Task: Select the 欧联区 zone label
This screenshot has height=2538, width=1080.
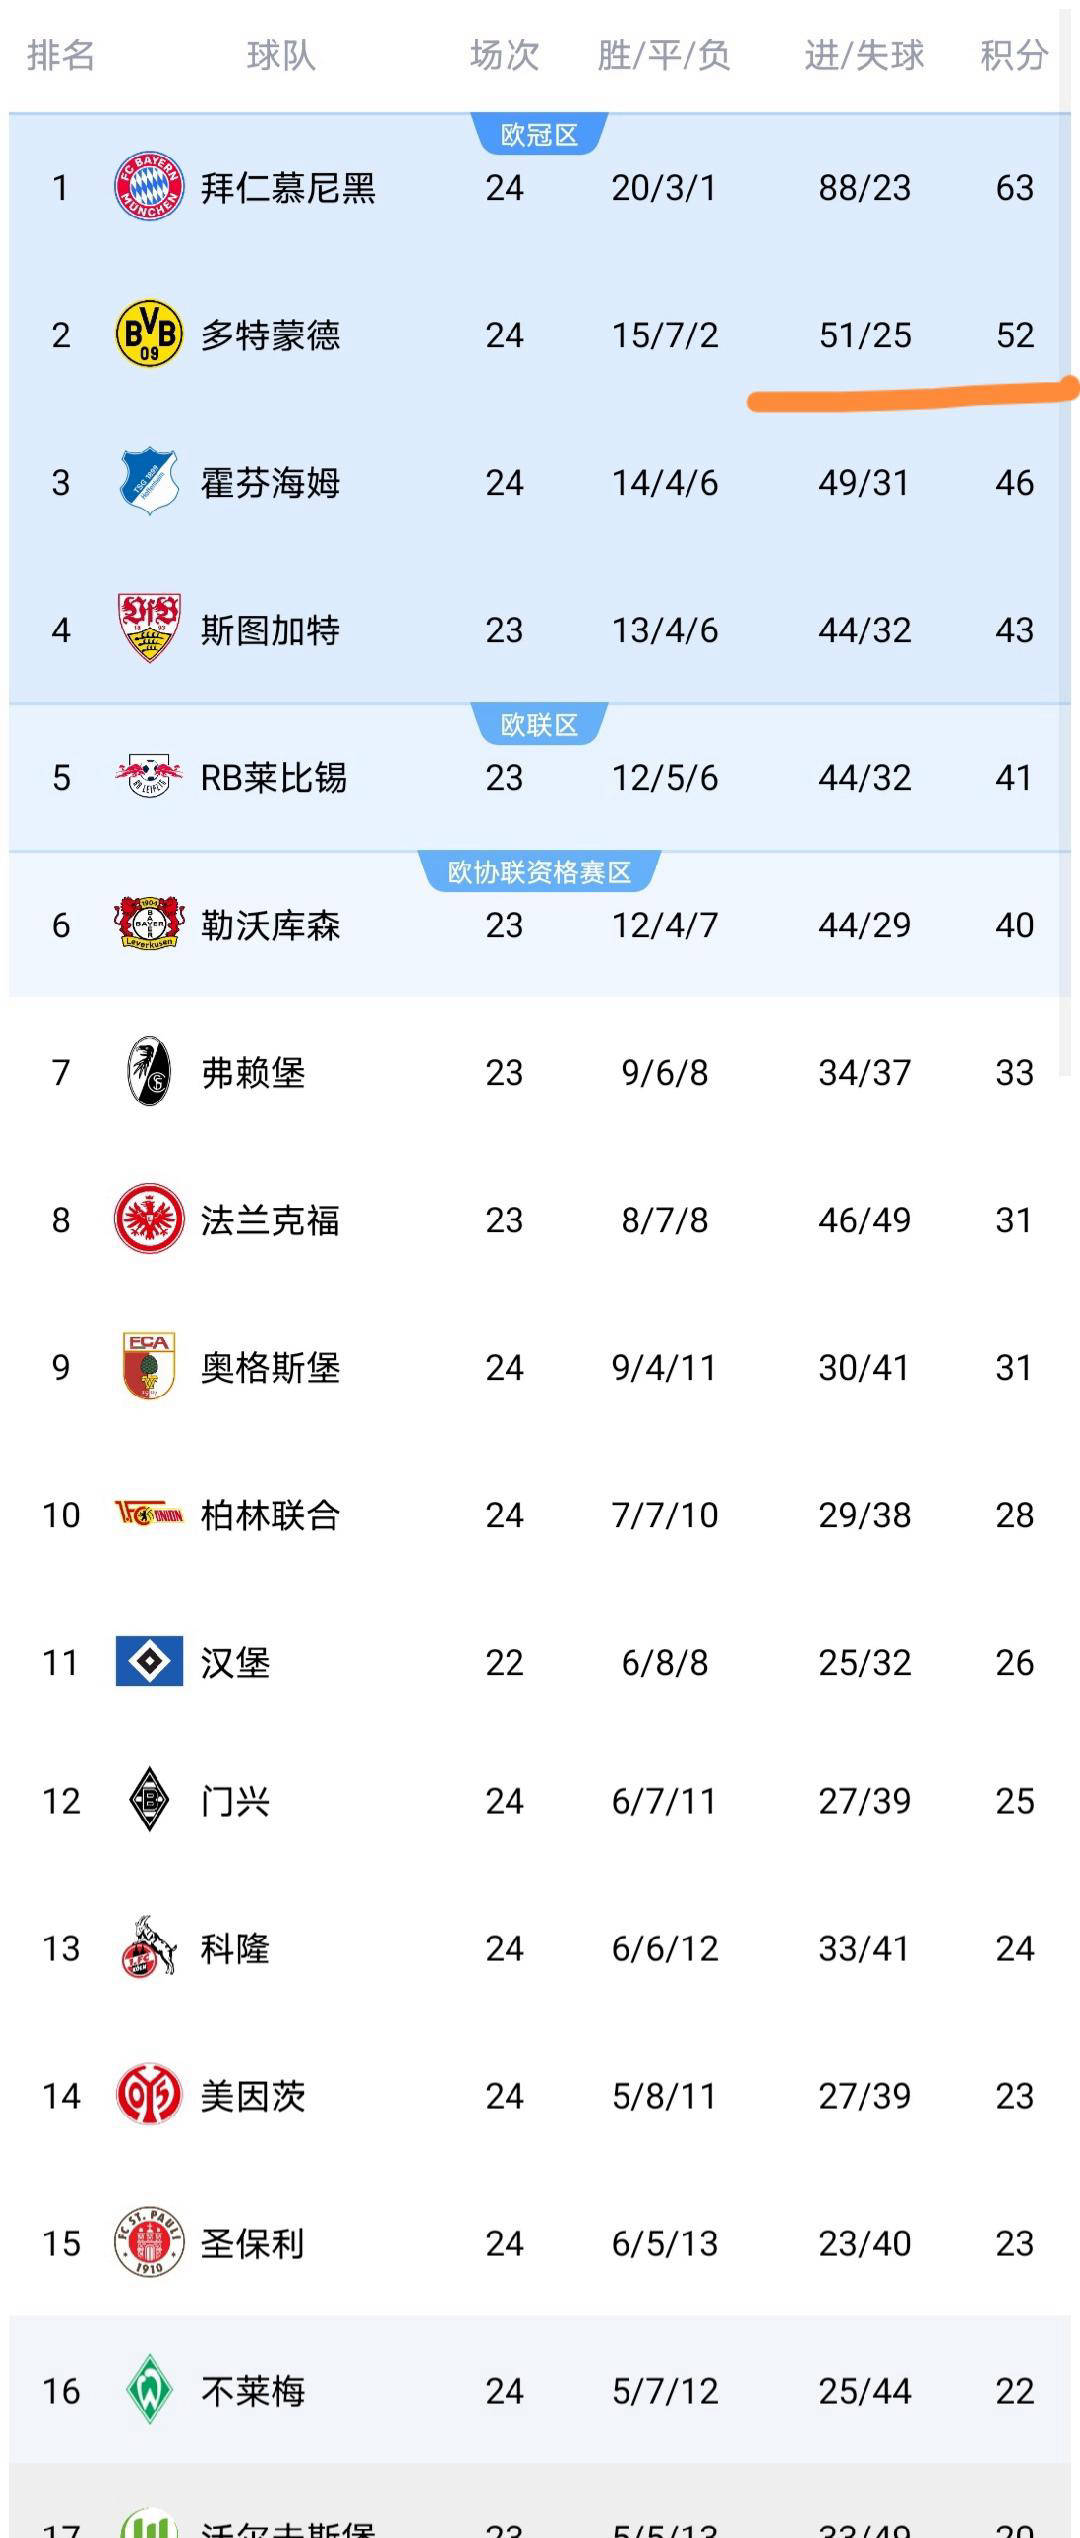Action: (x=539, y=725)
